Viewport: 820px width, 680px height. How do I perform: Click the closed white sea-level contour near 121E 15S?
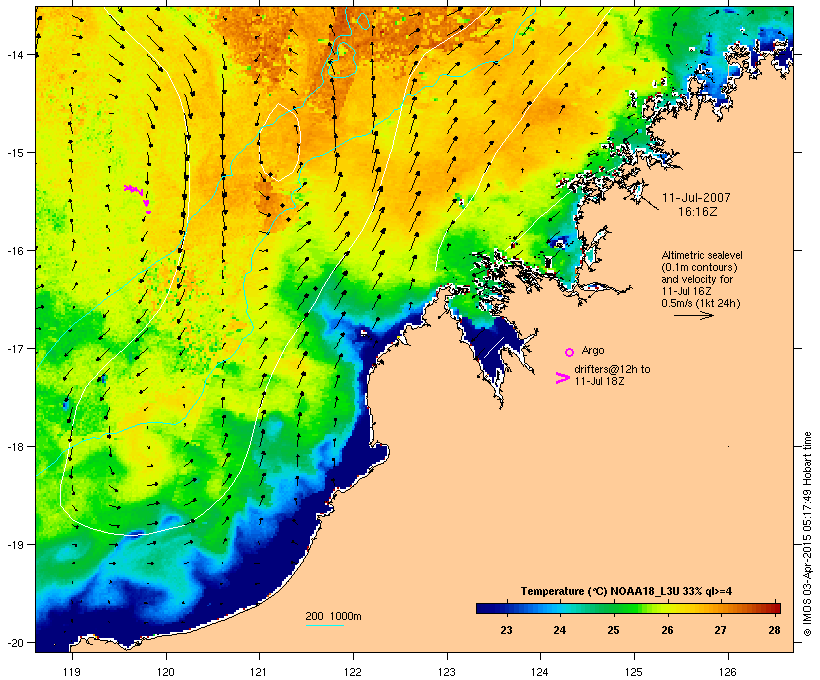pos(280,143)
